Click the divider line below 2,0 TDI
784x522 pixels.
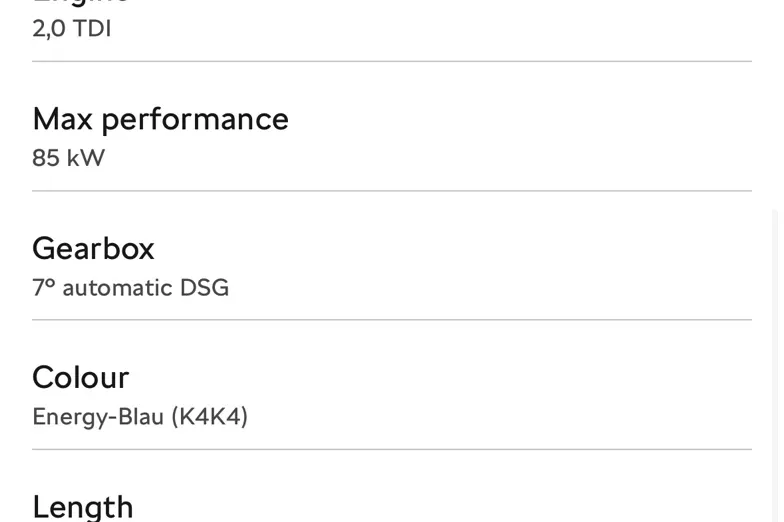(391, 61)
